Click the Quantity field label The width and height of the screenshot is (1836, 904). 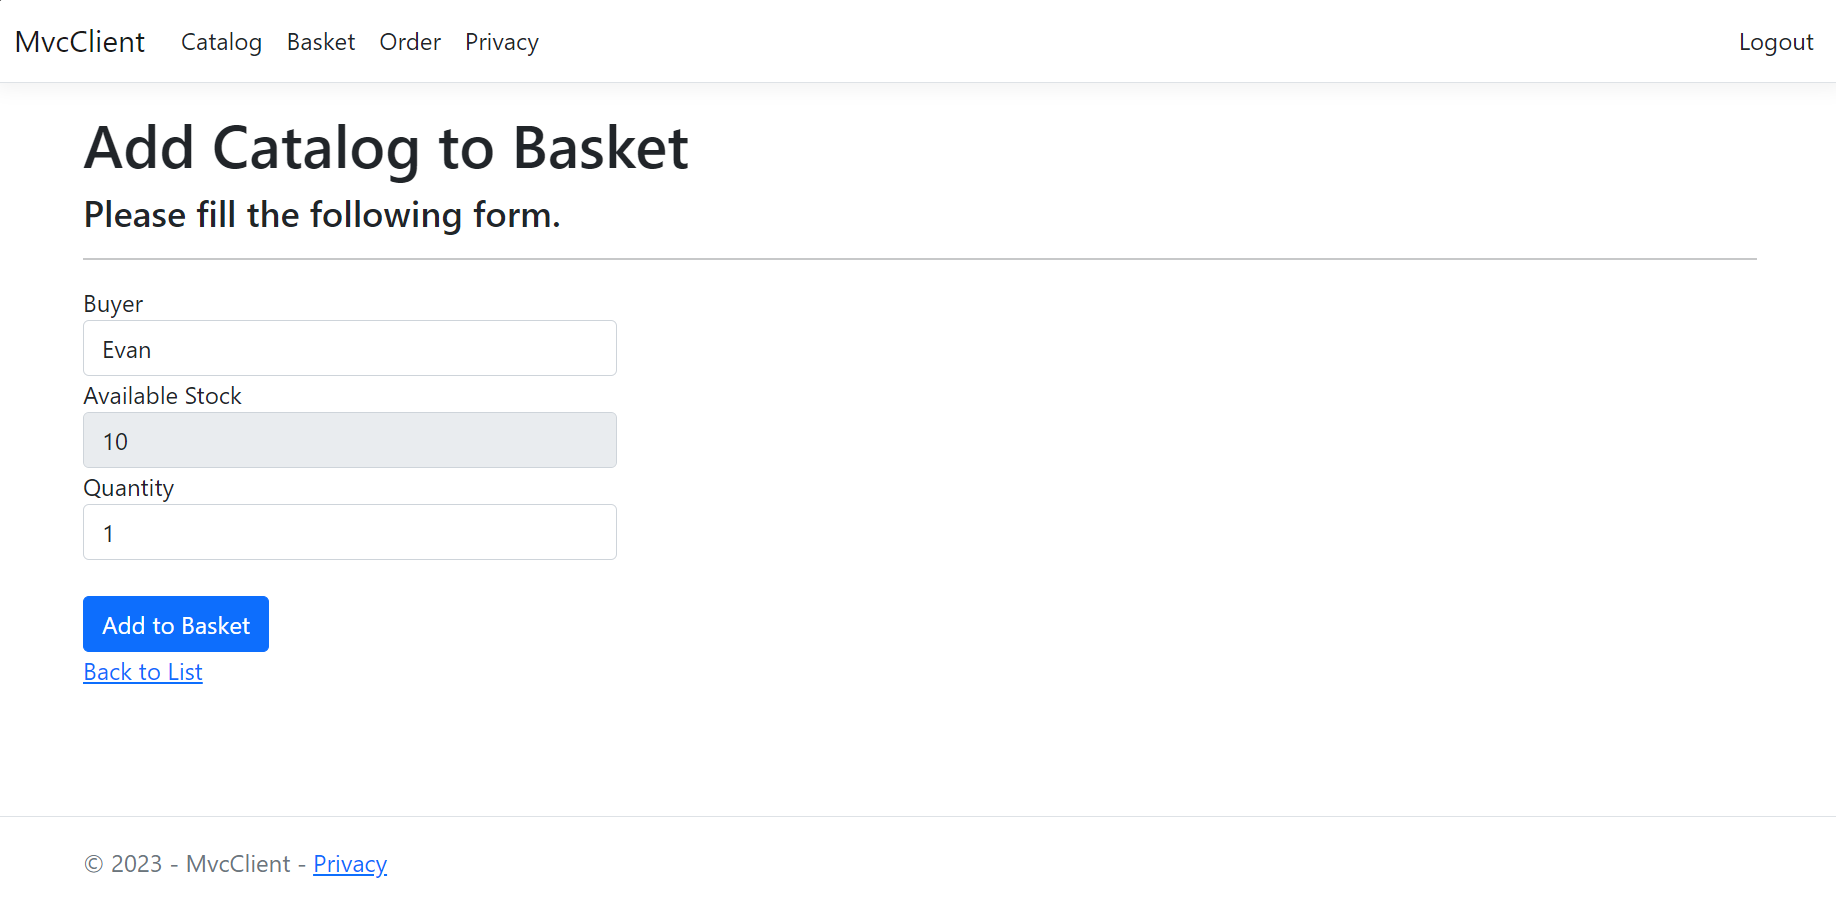[x=129, y=488]
